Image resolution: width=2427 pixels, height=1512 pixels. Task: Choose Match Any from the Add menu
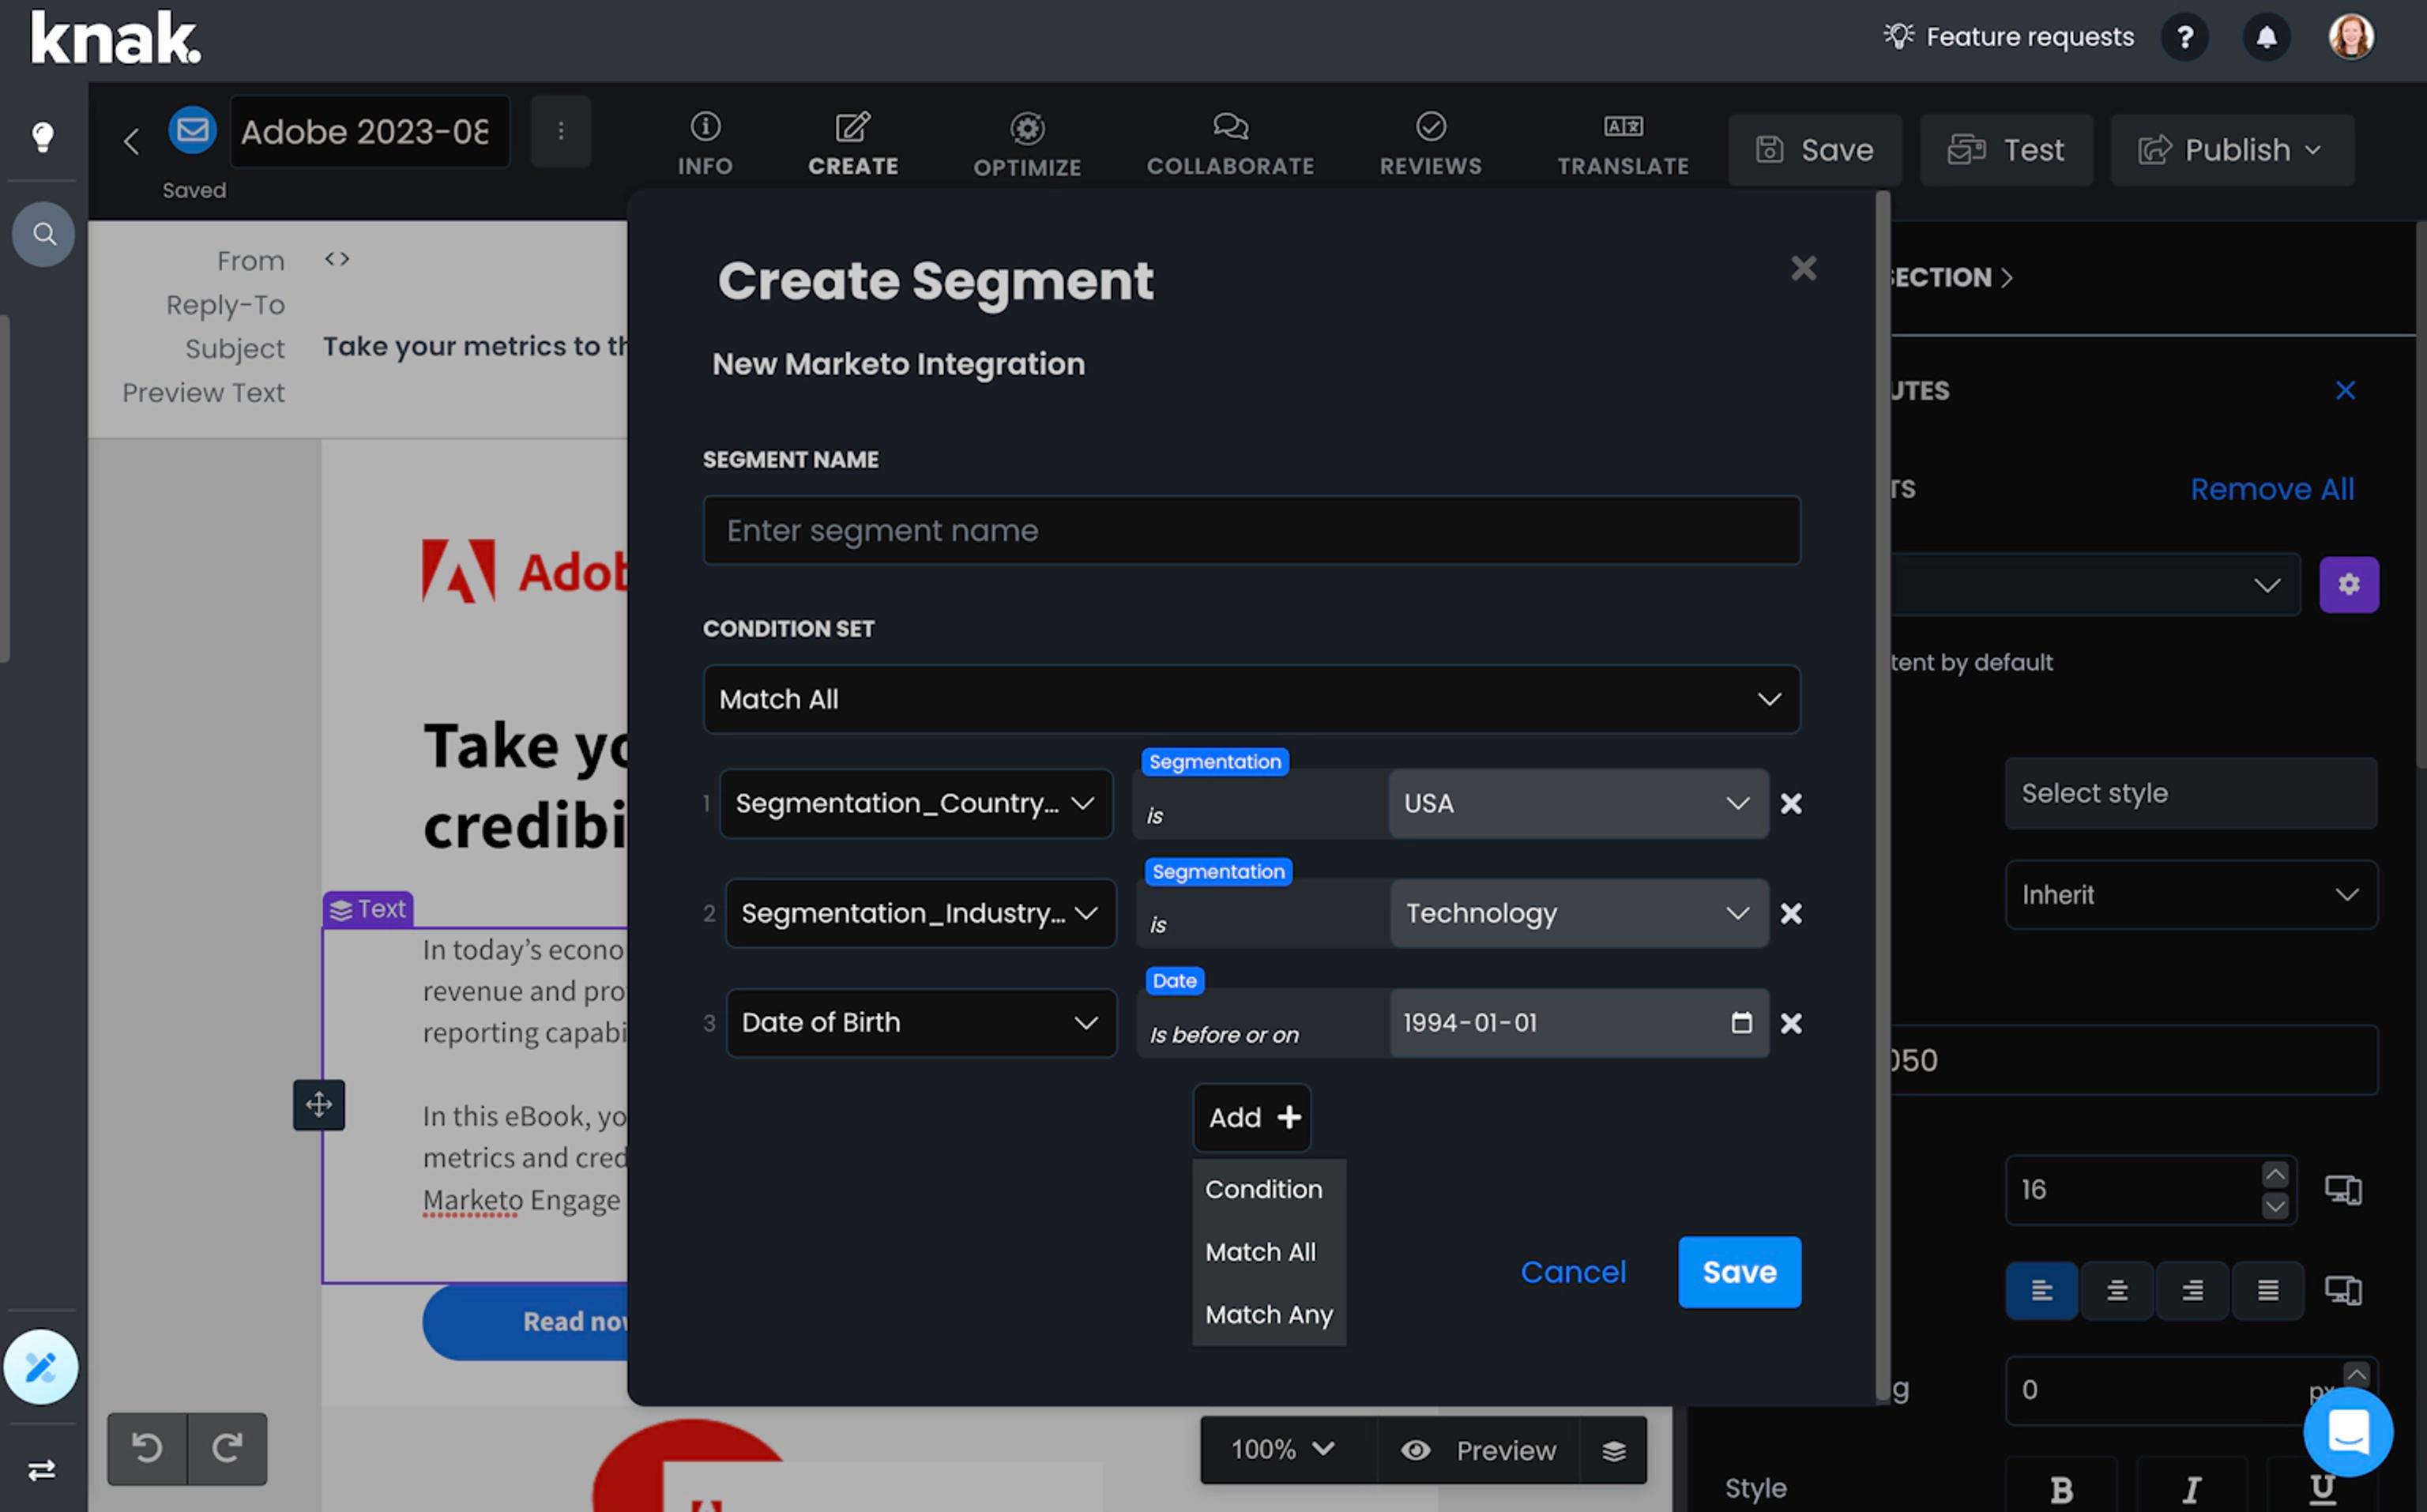coord(1268,1314)
